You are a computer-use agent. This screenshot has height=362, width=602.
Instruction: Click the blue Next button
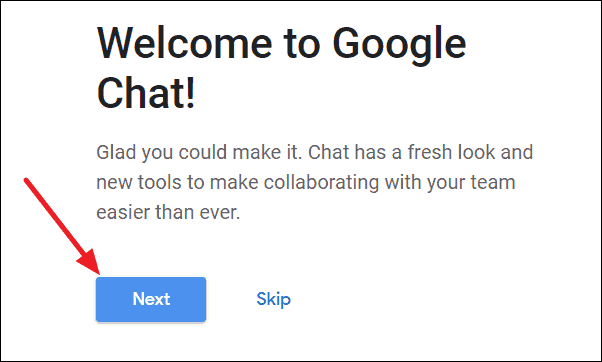151,299
